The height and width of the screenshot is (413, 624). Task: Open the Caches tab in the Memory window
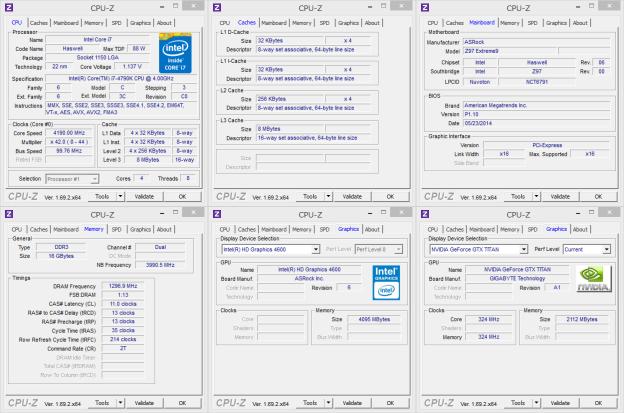point(39,230)
